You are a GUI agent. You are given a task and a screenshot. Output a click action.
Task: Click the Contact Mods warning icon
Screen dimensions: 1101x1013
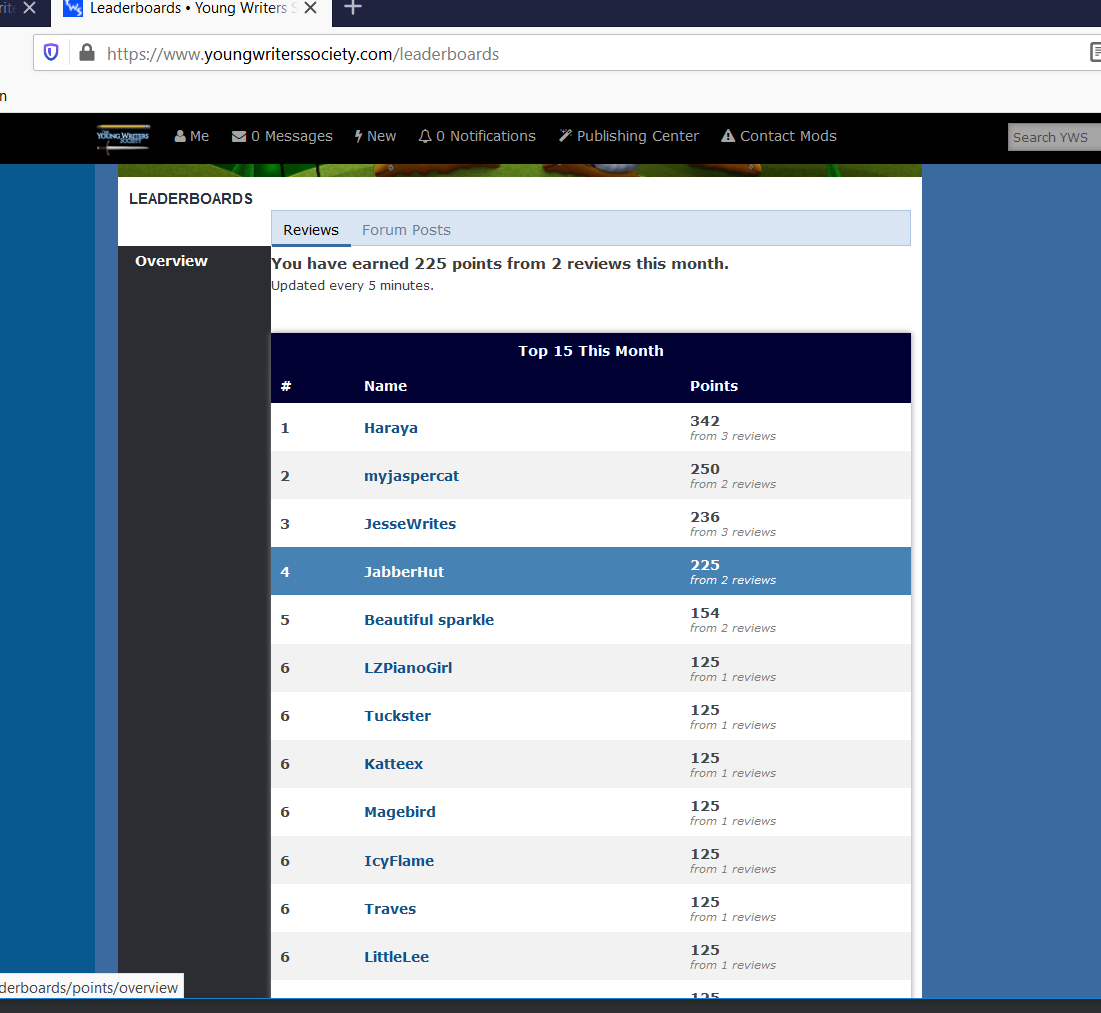click(x=728, y=135)
